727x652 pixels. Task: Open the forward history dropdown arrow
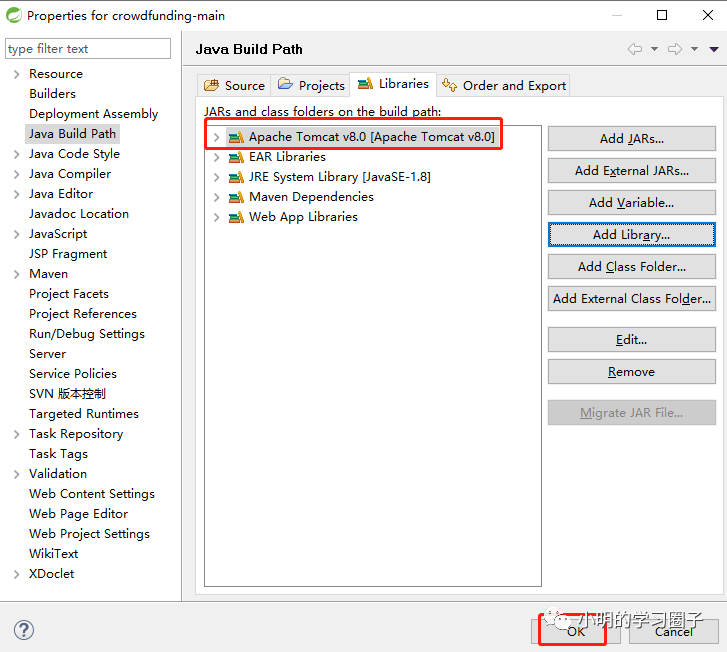point(694,49)
